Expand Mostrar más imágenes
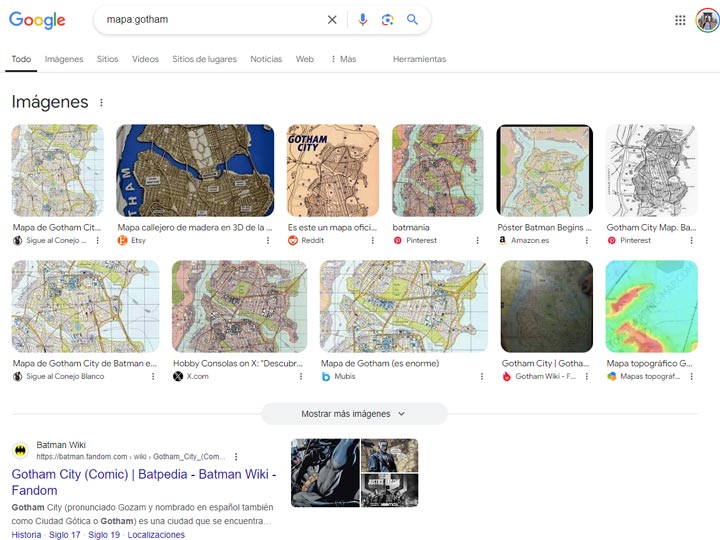Image resolution: width=720 pixels, height=540 pixels. (354, 414)
